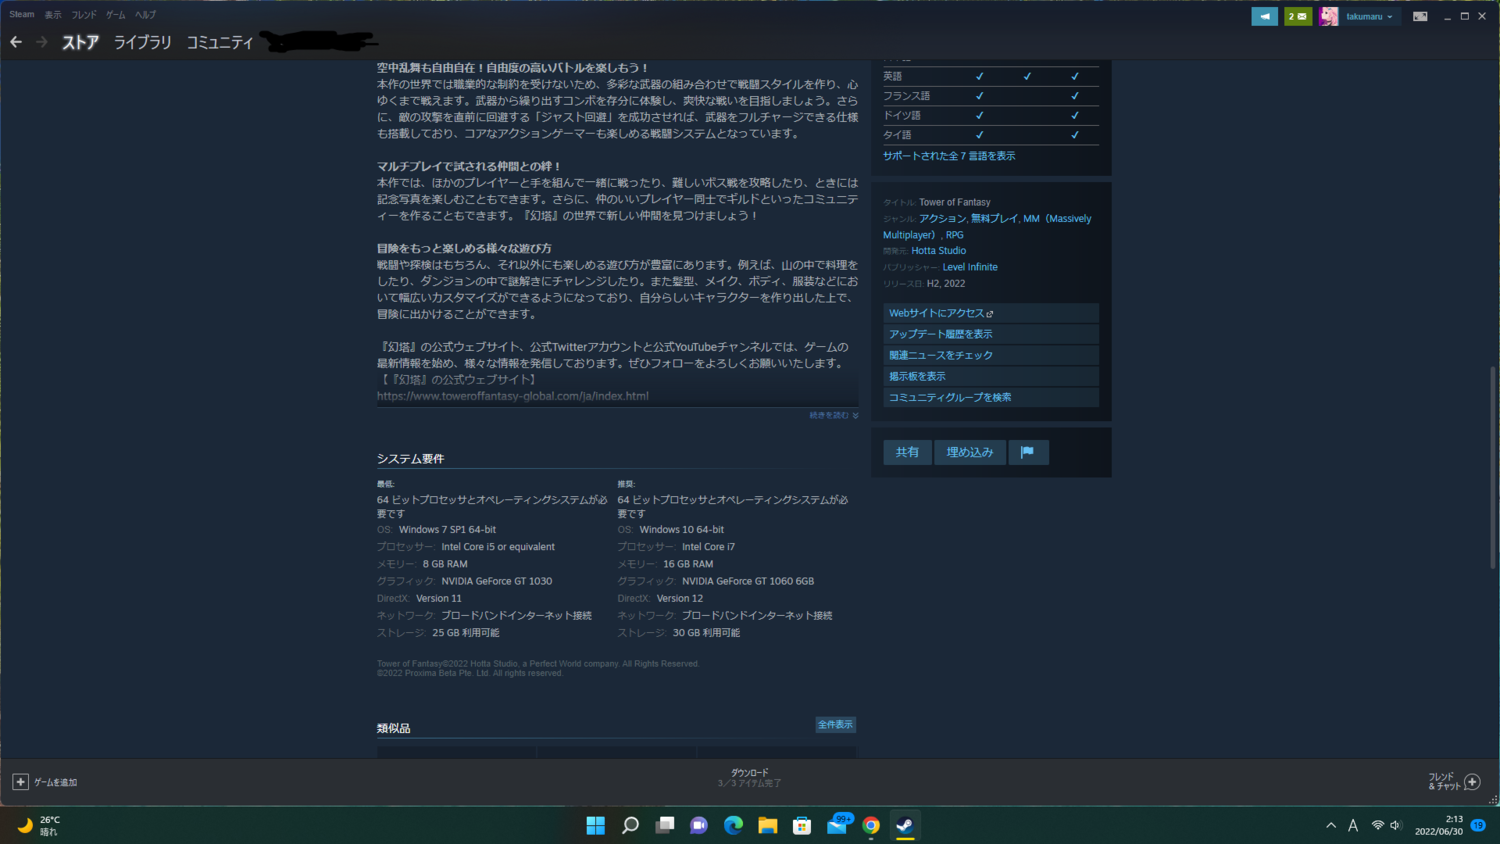Open the 表示 menu
Viewport: 1500px width, 844px height.
(x=53, y=15)
